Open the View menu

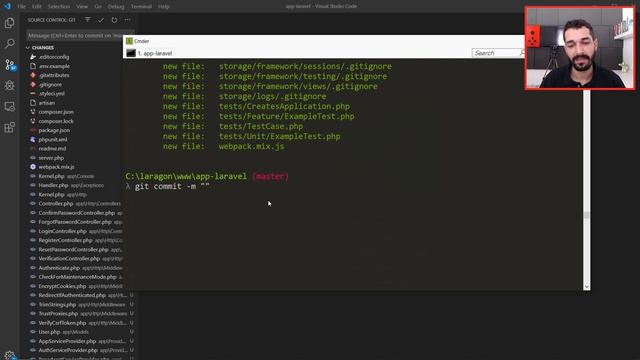(x=82, y=7)
